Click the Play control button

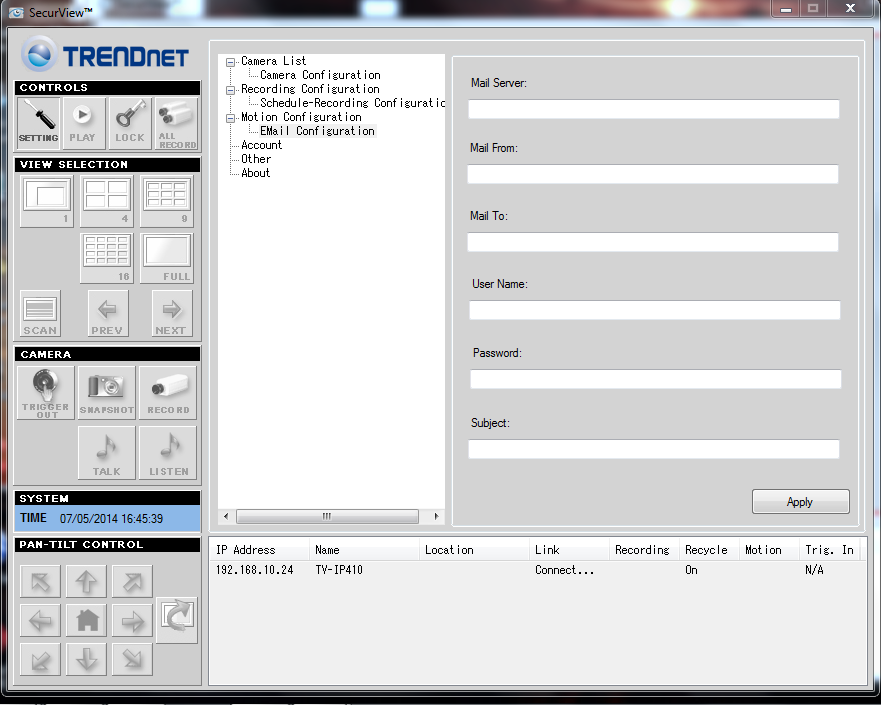tap(84, 123)
